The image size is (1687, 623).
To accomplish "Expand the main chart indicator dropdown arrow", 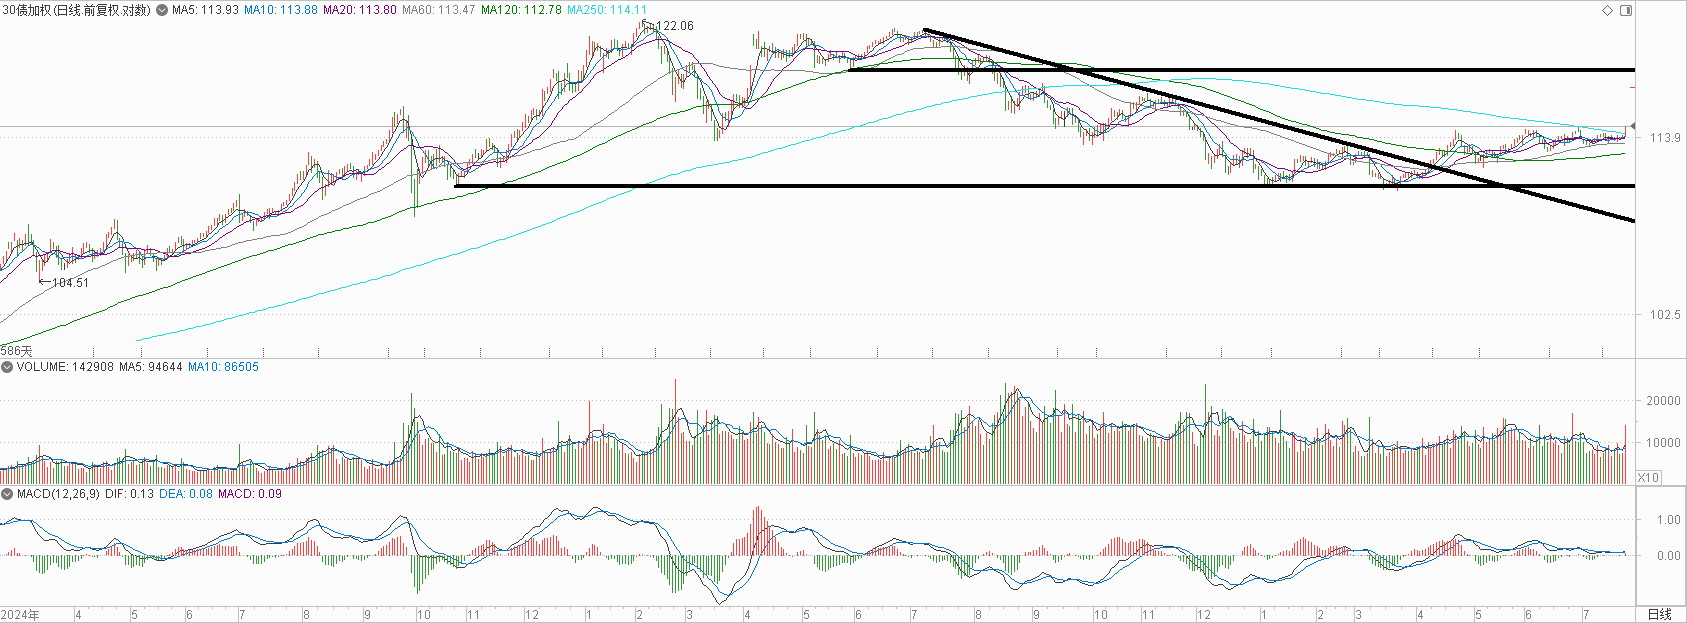I will (162, 10).
